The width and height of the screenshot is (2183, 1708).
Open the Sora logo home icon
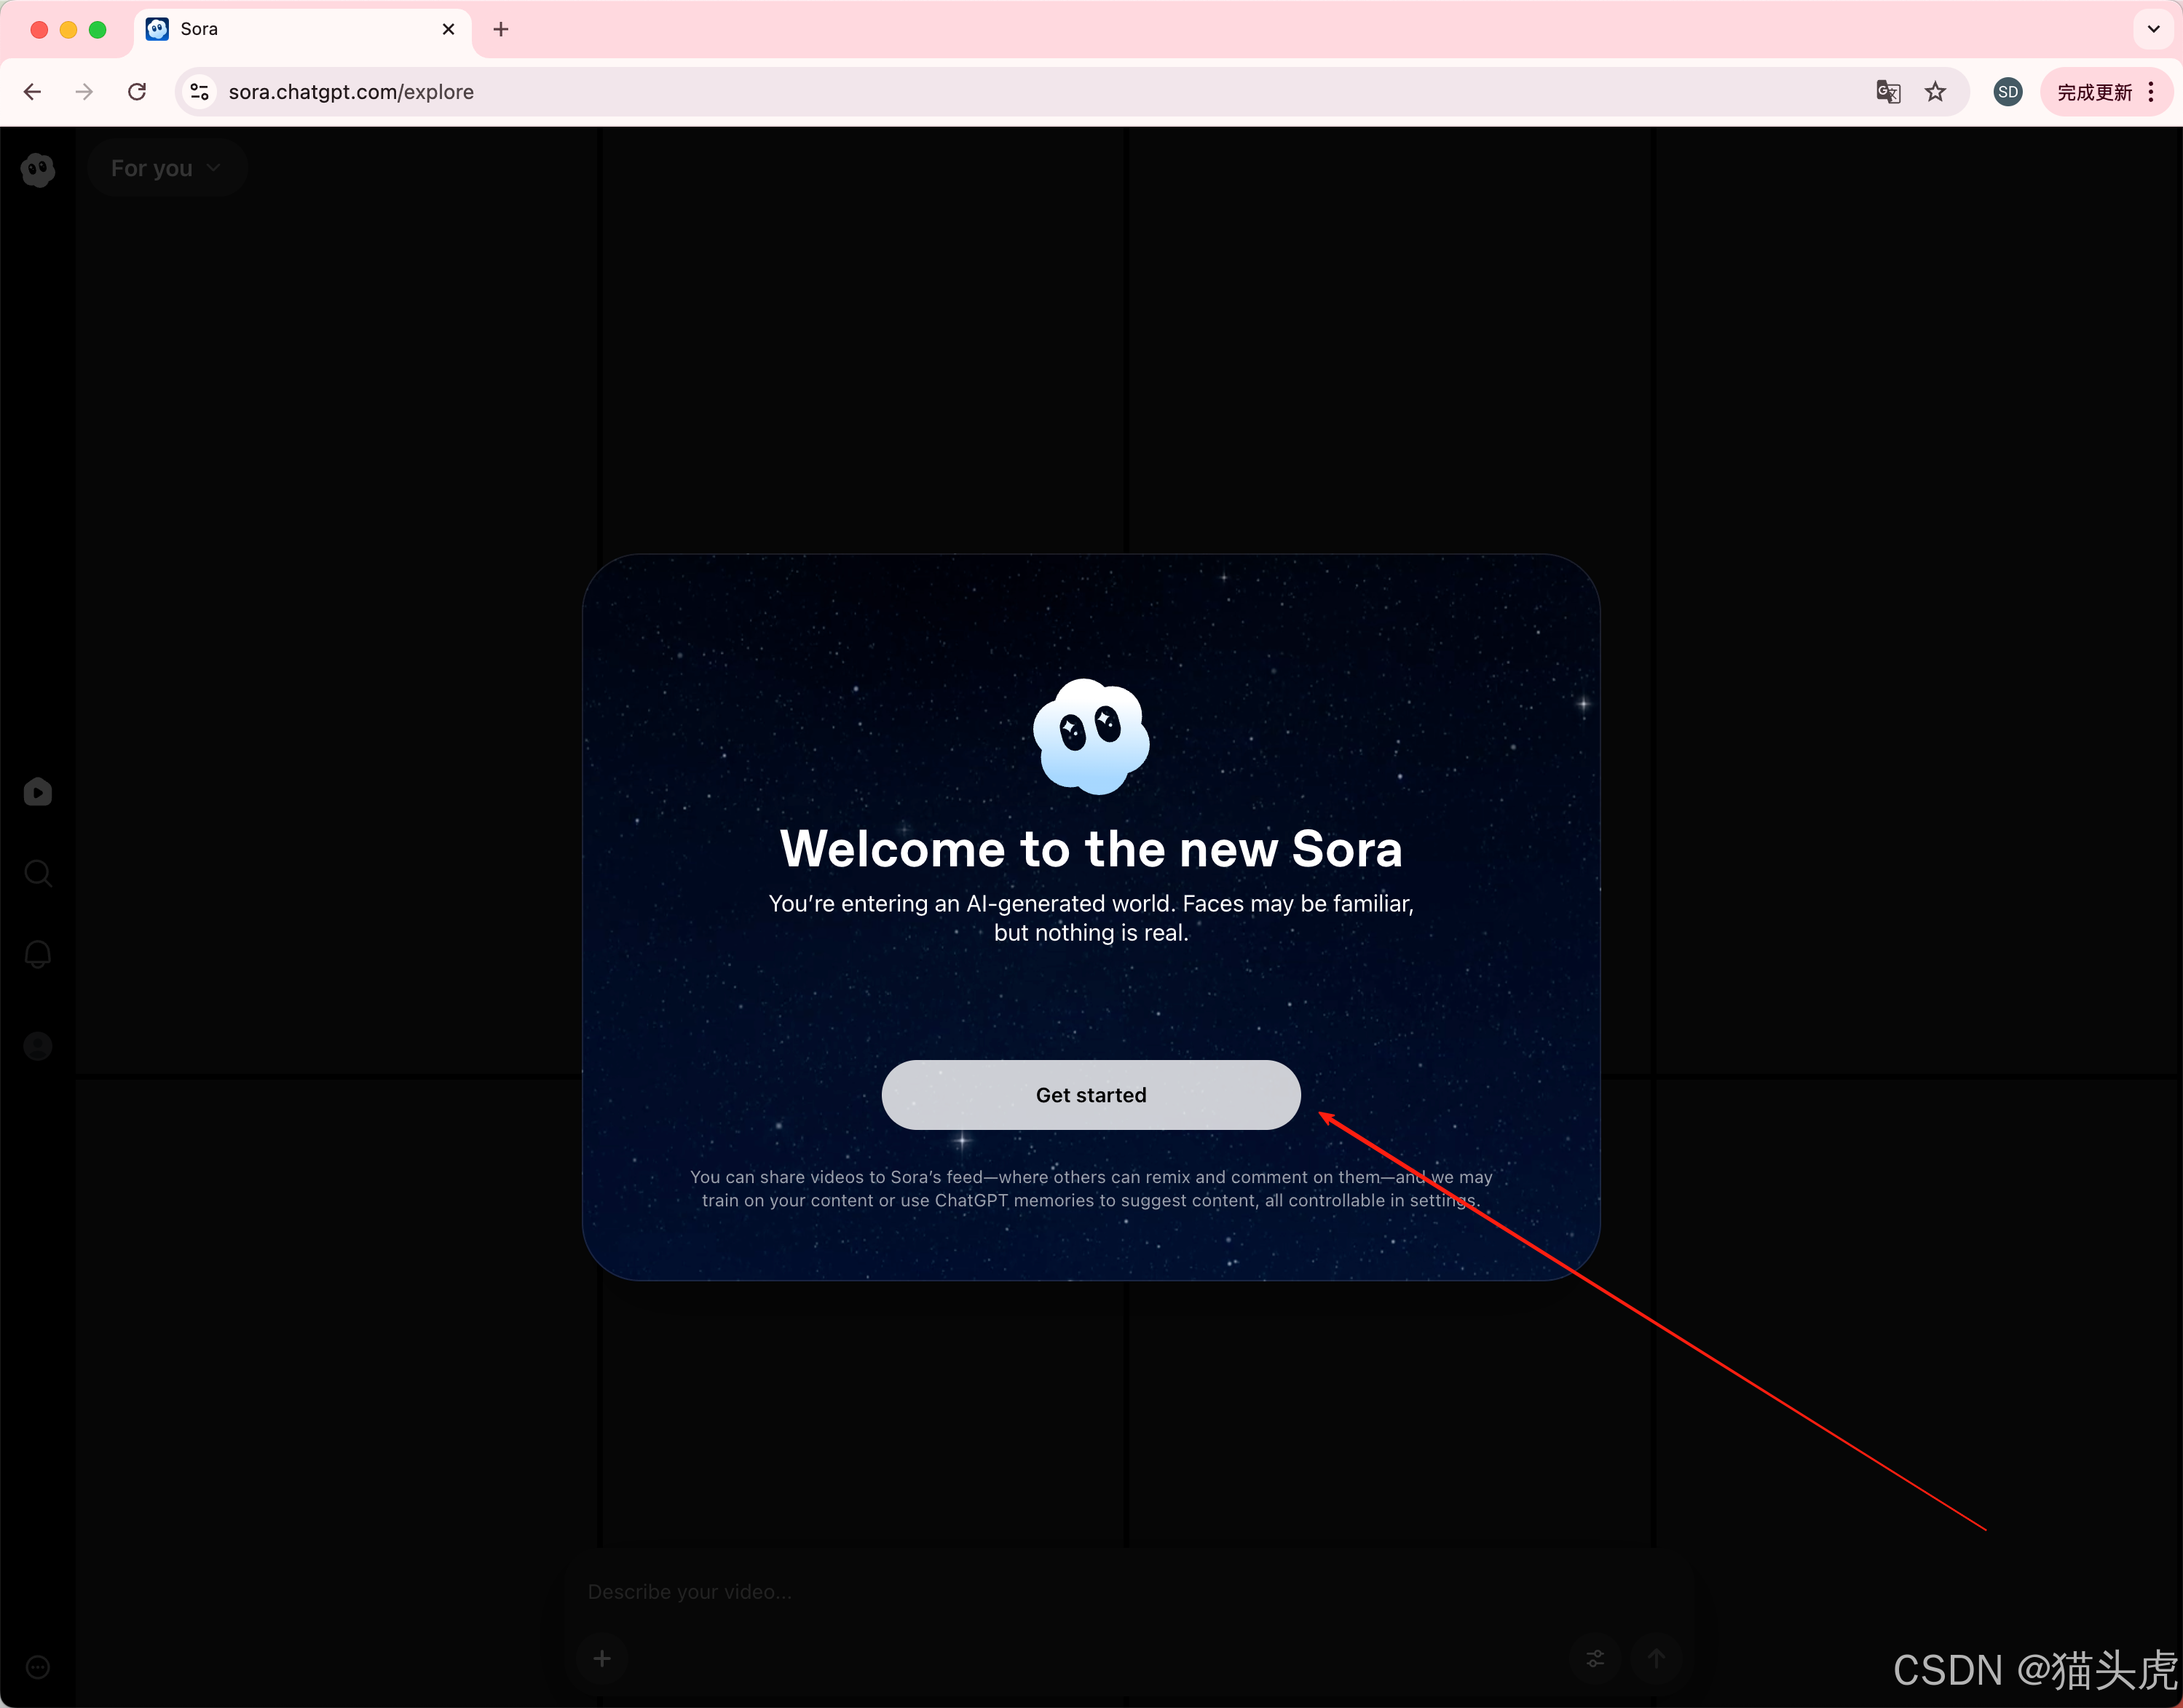[x=38, y=170]
